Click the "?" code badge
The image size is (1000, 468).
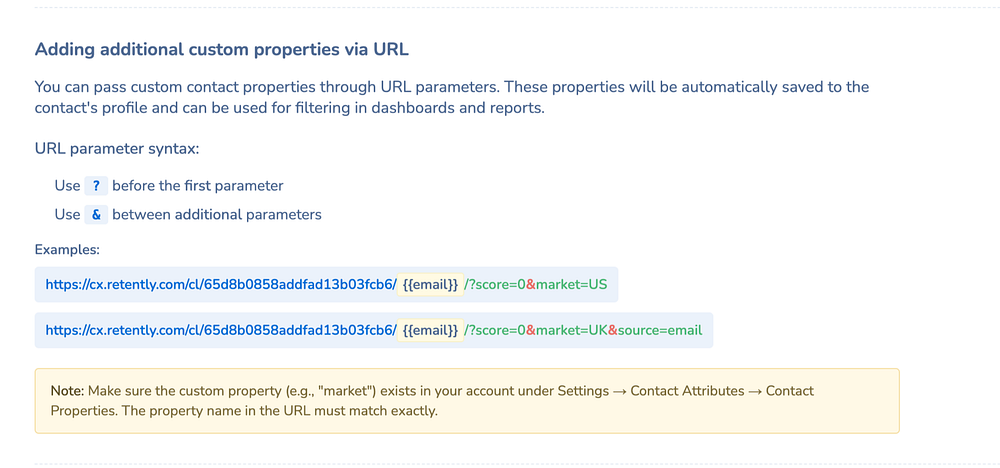click(96, 186)
